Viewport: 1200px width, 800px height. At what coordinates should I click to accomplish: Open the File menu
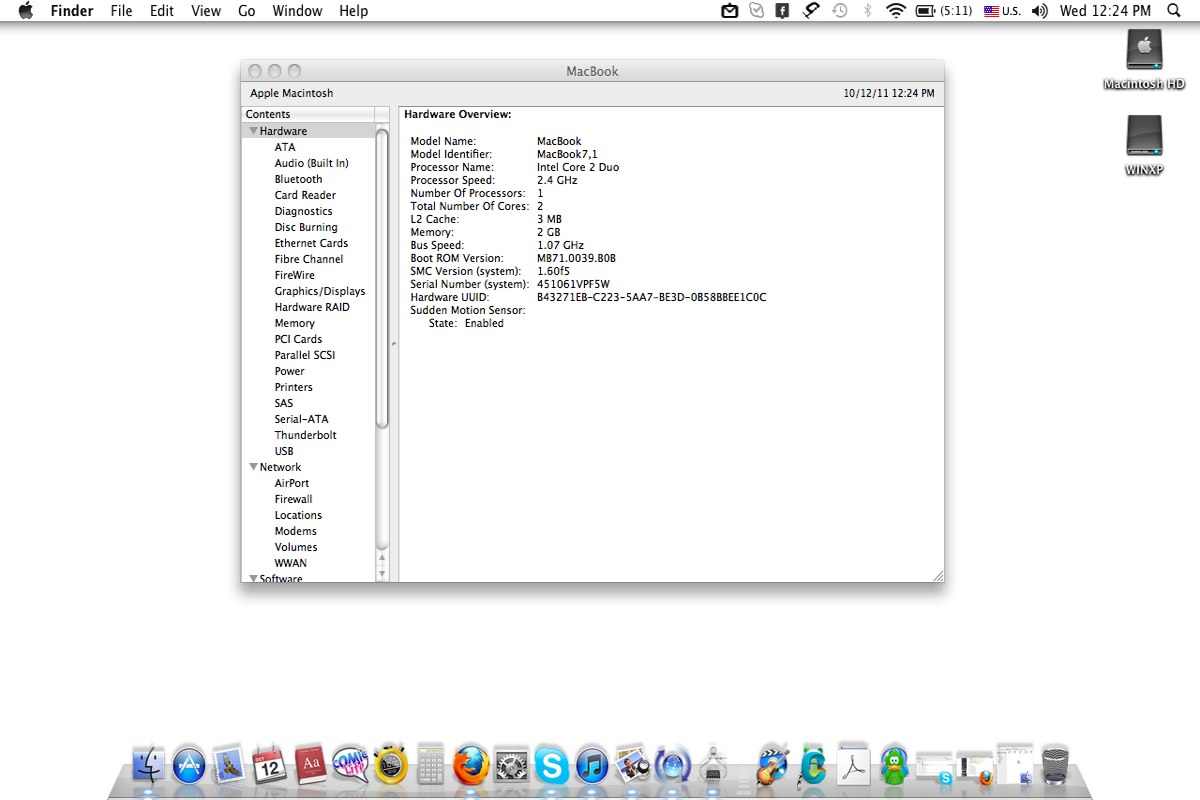click(x=121, y=11)
